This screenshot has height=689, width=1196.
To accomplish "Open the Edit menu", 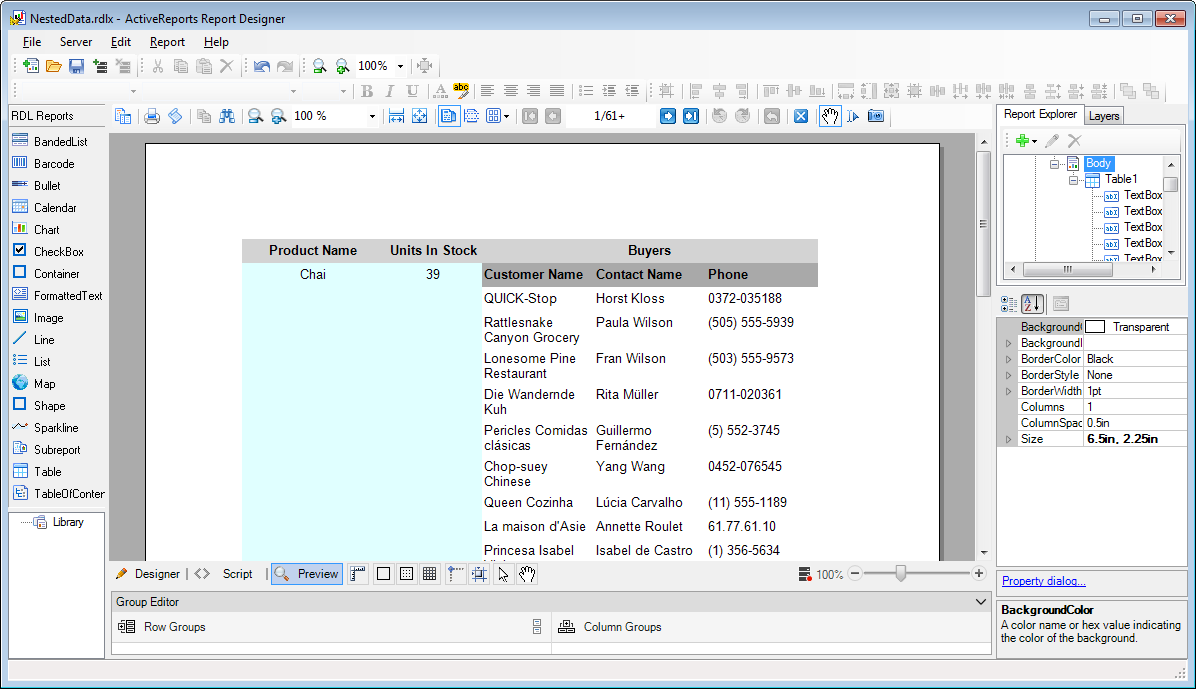I will pyautogui.click(x=121, y=42).
